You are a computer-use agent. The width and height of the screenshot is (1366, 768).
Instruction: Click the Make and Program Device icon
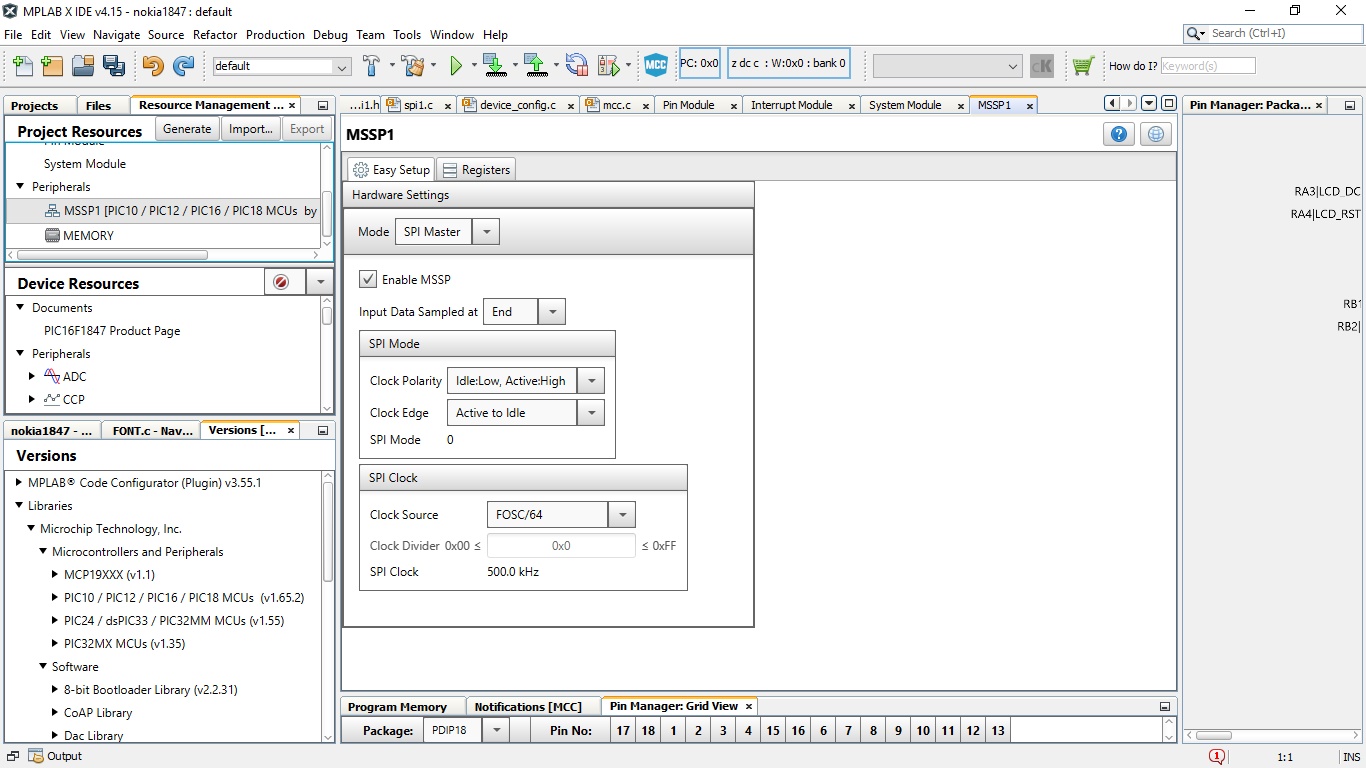tap(494, 66)
